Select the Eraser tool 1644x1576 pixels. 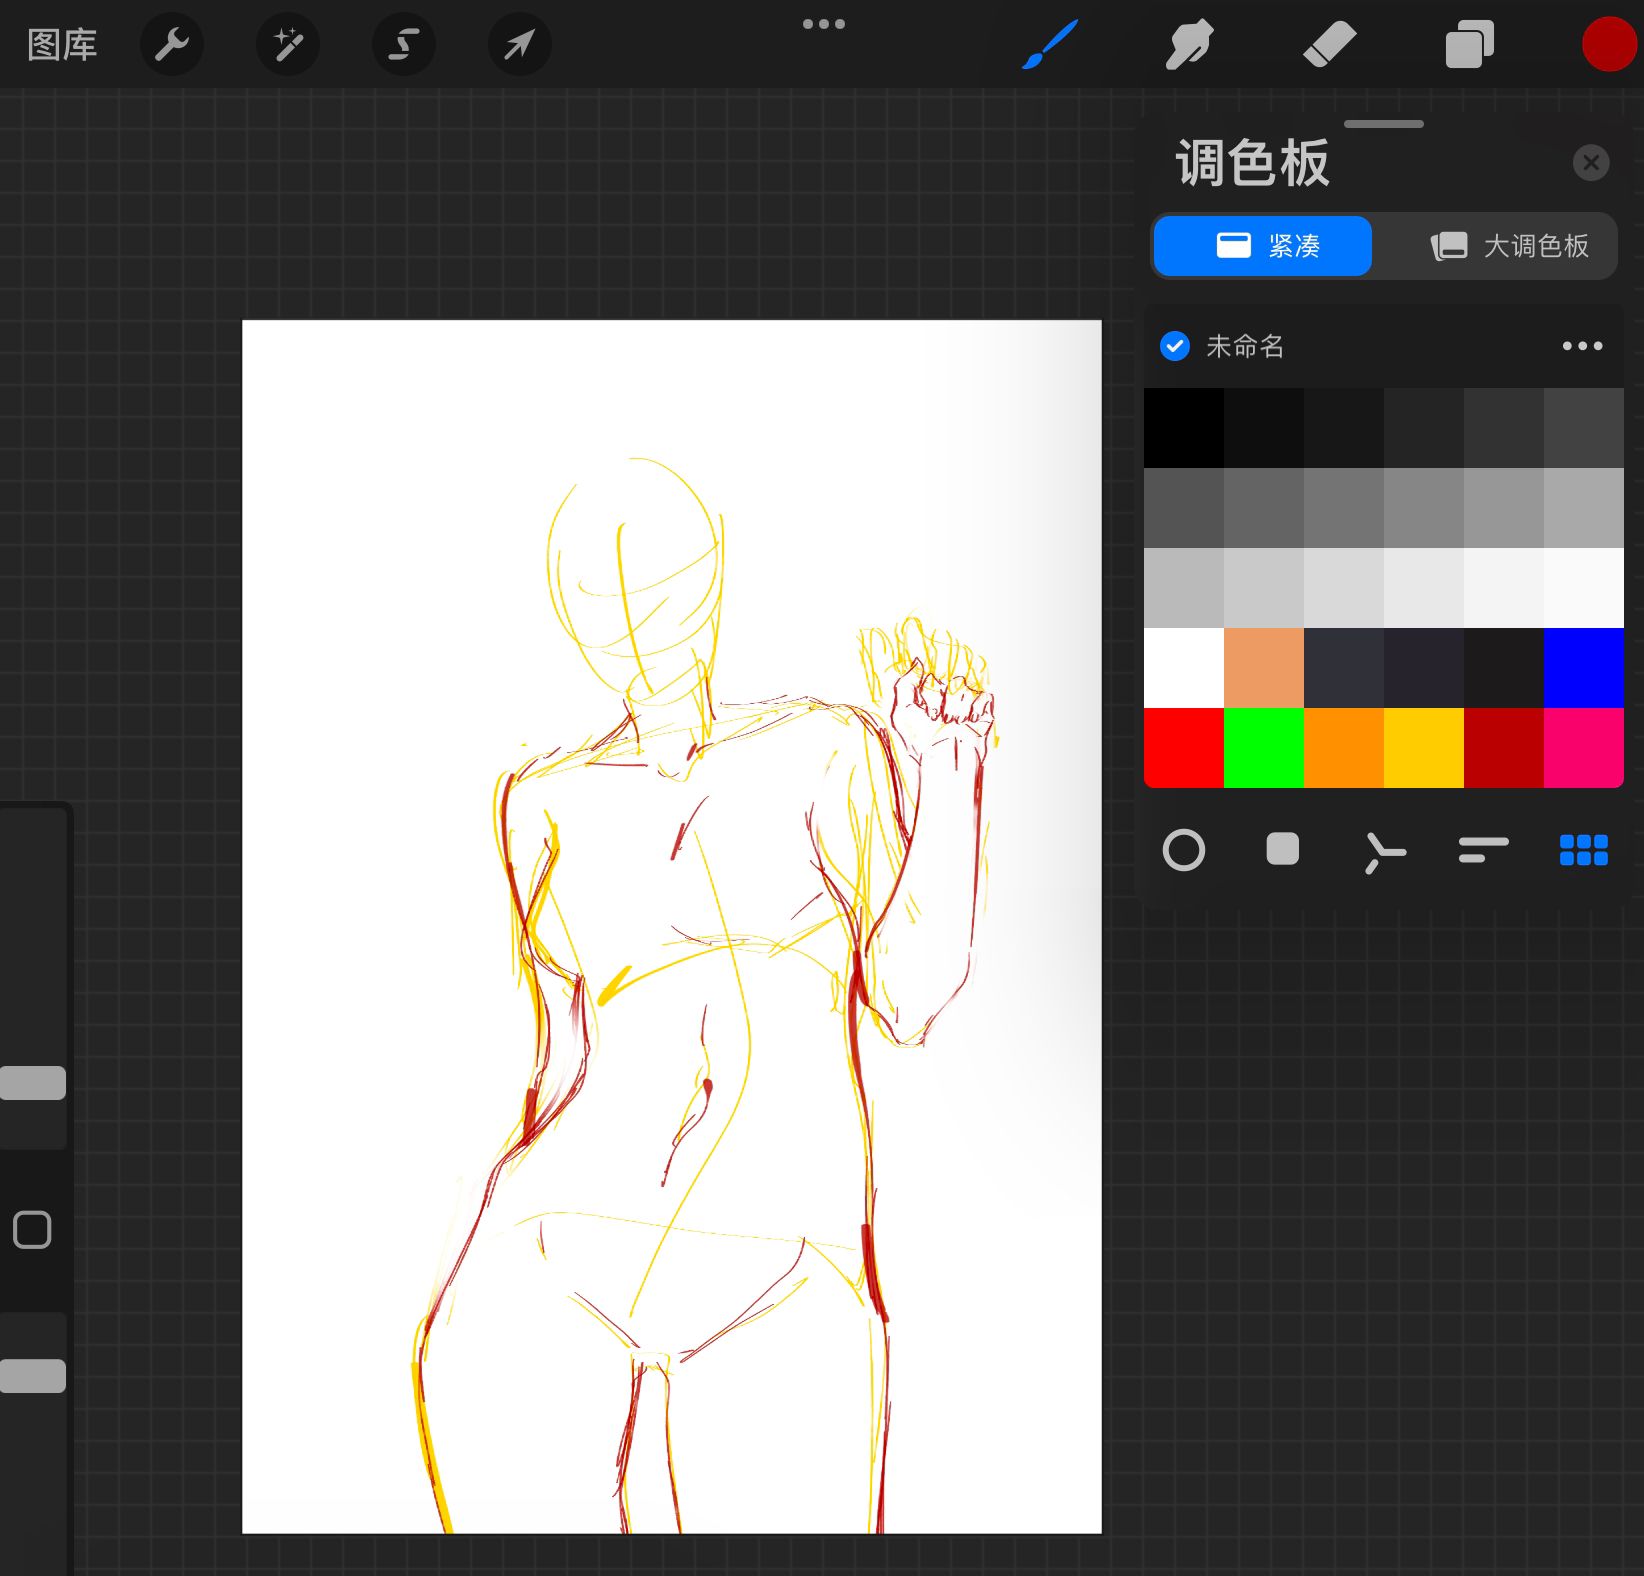point(1329,45)
